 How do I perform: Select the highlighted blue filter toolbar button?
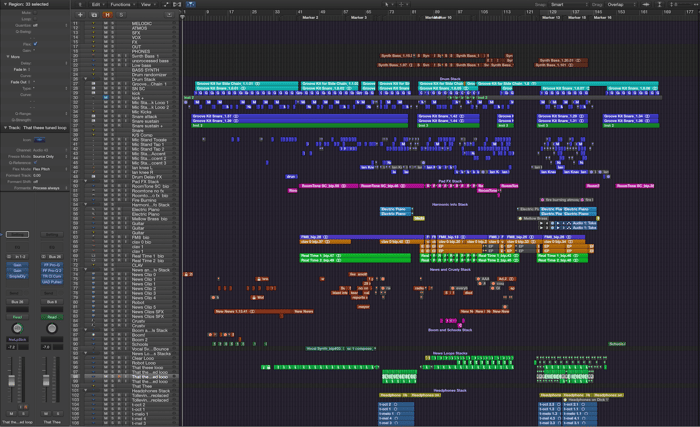tap(191, 4)
